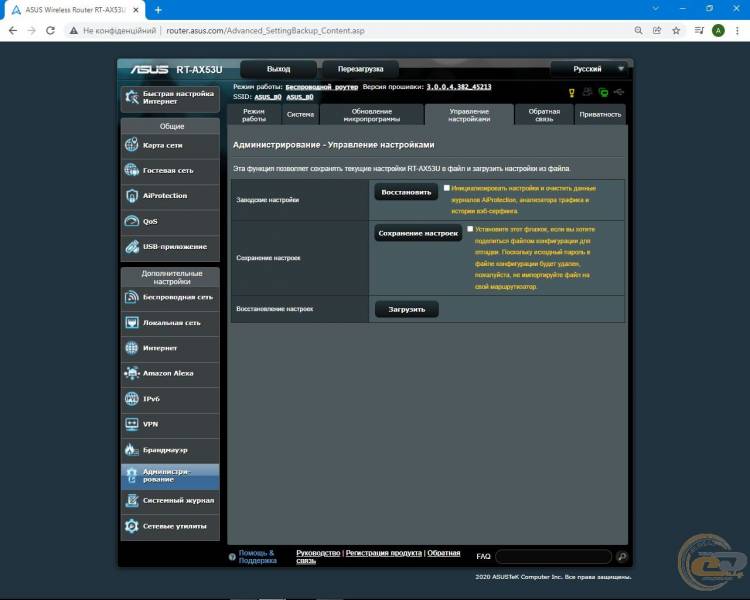
Task: Open firmware version 3.0.0.4.382_45213 link
Action: (459, 87)
